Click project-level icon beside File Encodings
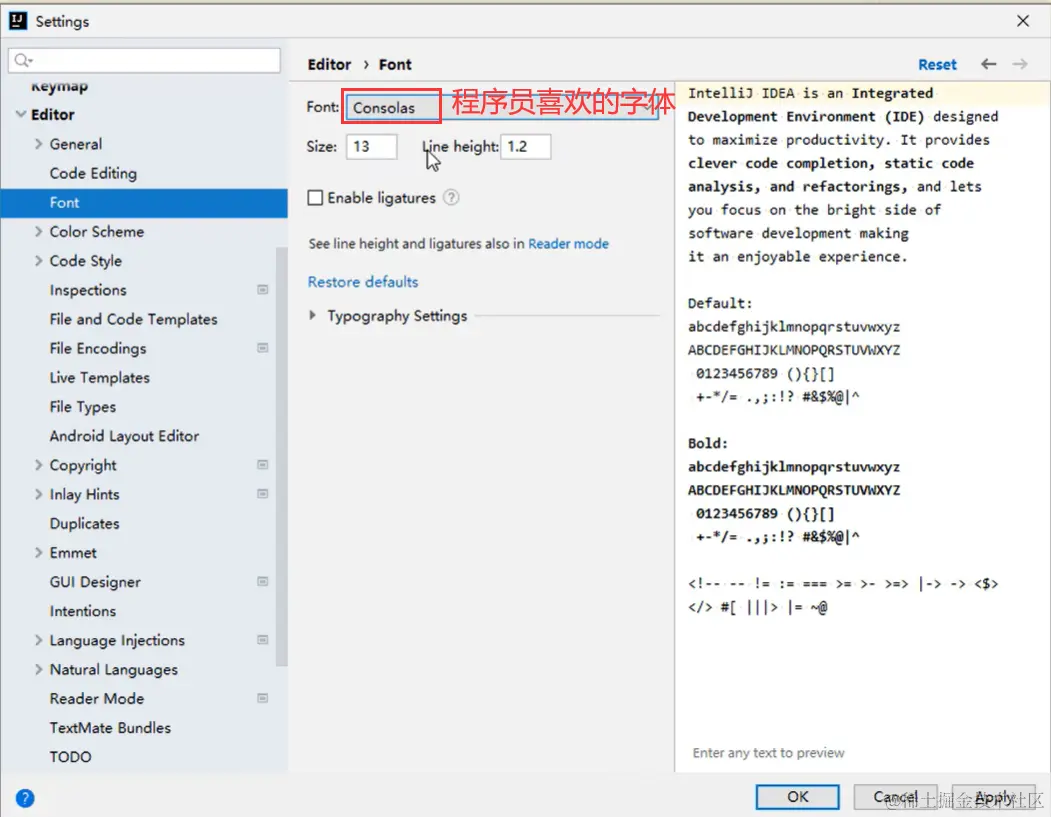 point(263,348)
